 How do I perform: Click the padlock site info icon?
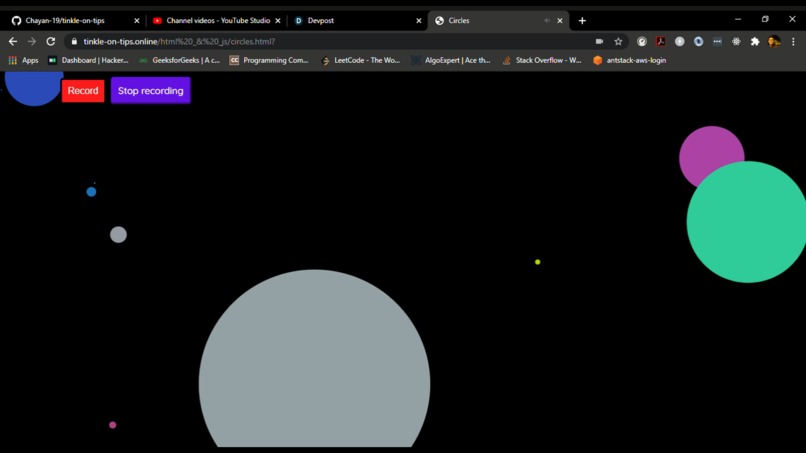point(74,42)
